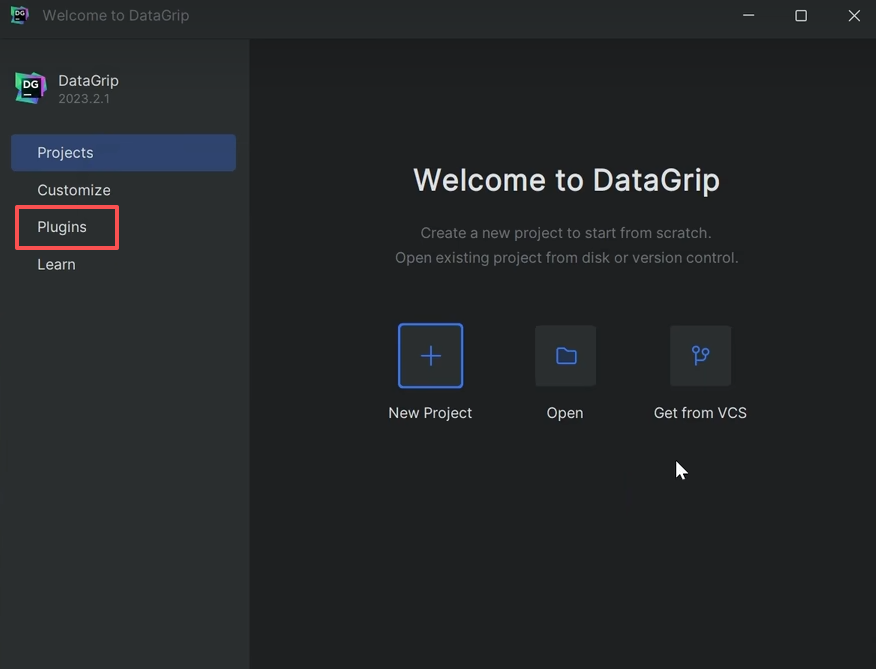876x669 pixels.
Task: Click the DataGrip icon in title bar
Action: coord(20,15)
